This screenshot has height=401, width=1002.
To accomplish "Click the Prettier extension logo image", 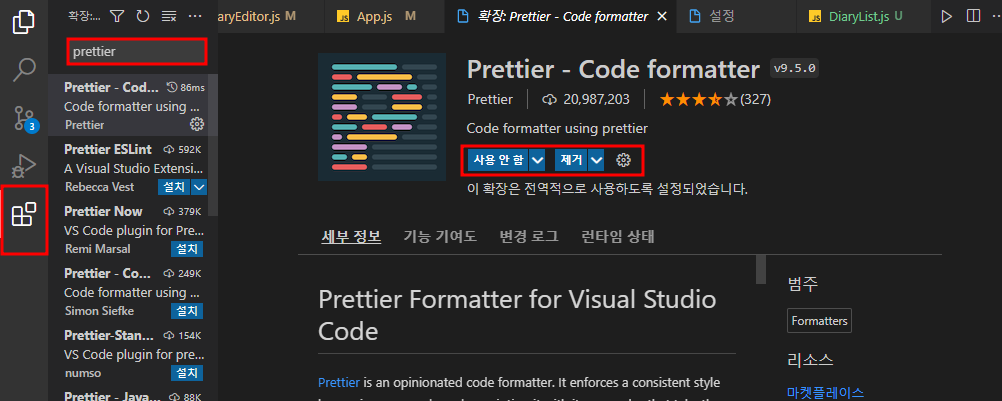I will coord(382,117).
